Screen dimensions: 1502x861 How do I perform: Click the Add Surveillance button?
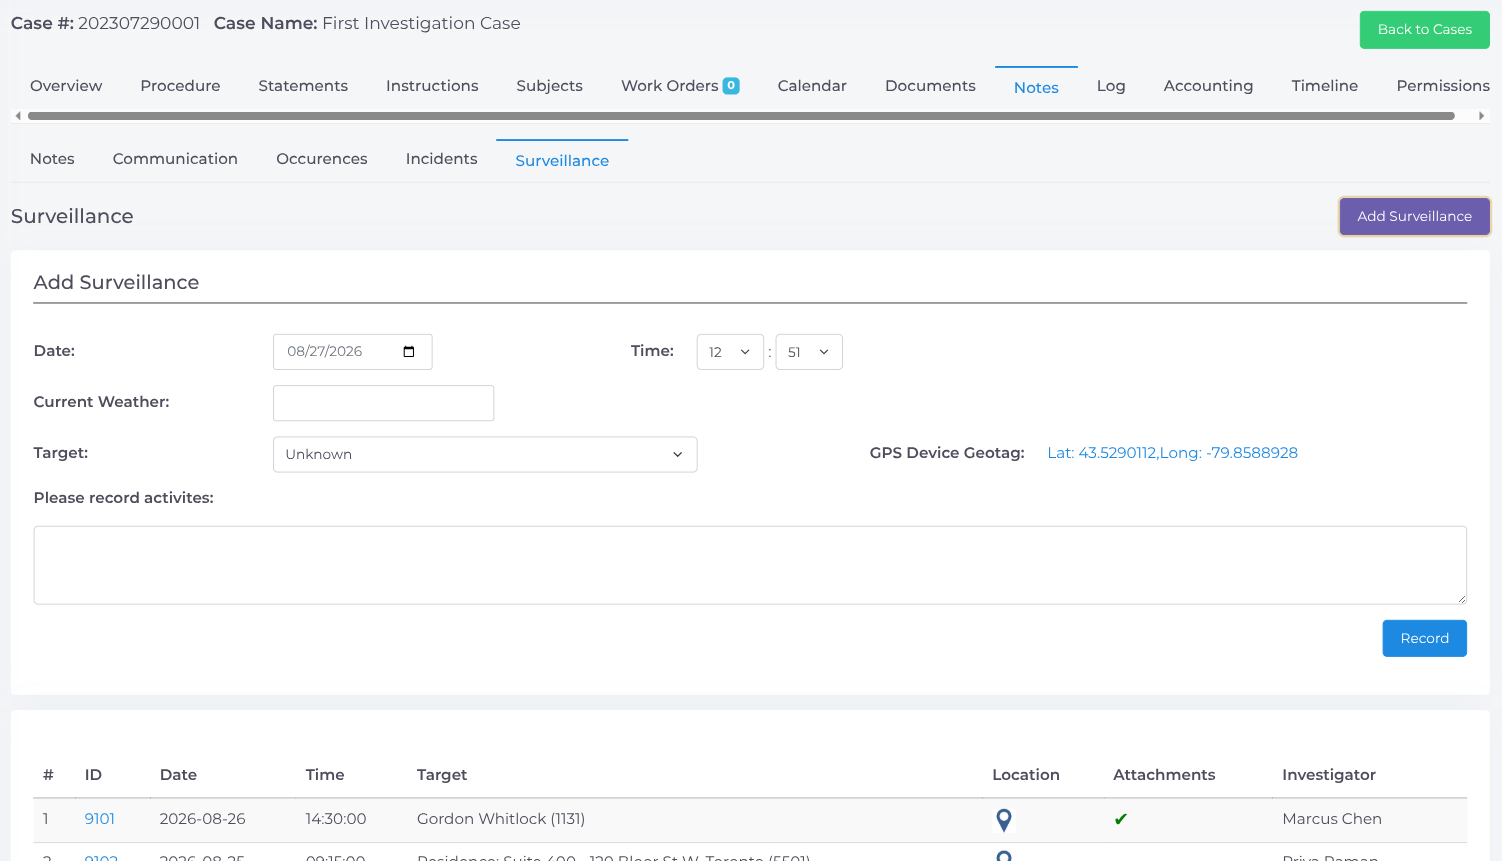(1414, 216)
